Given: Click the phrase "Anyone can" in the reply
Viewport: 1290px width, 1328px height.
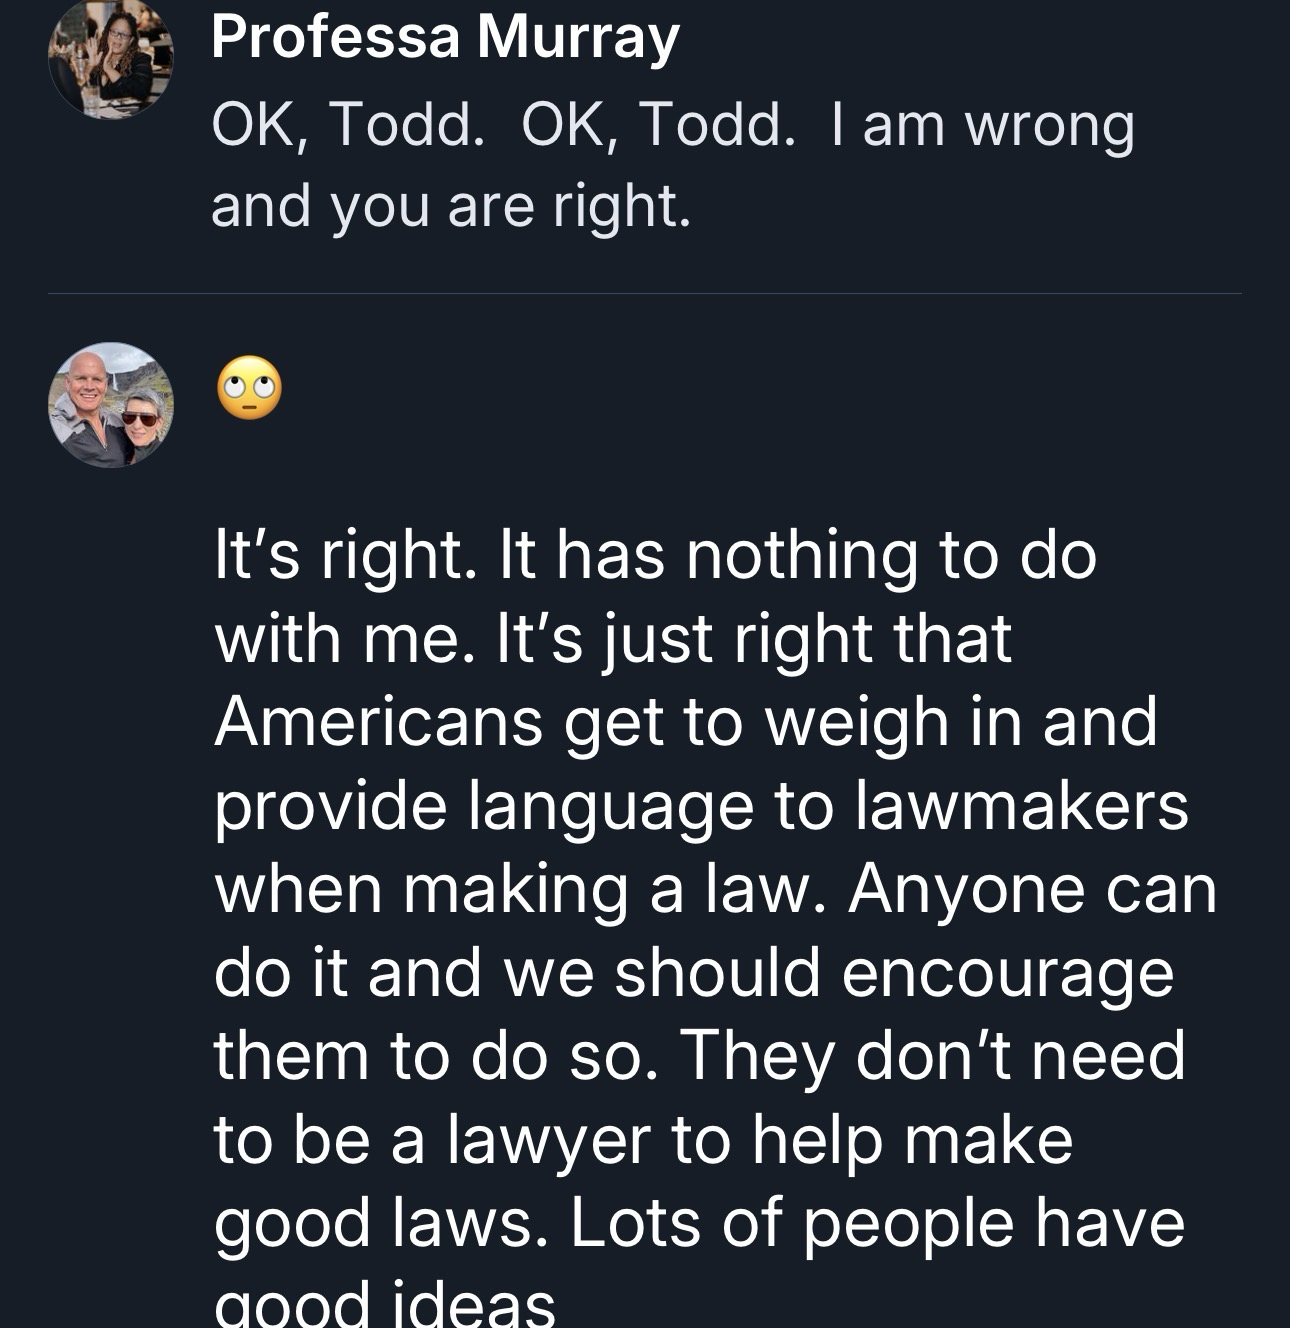Looking at the screenshot, I should coord(1032,889).
